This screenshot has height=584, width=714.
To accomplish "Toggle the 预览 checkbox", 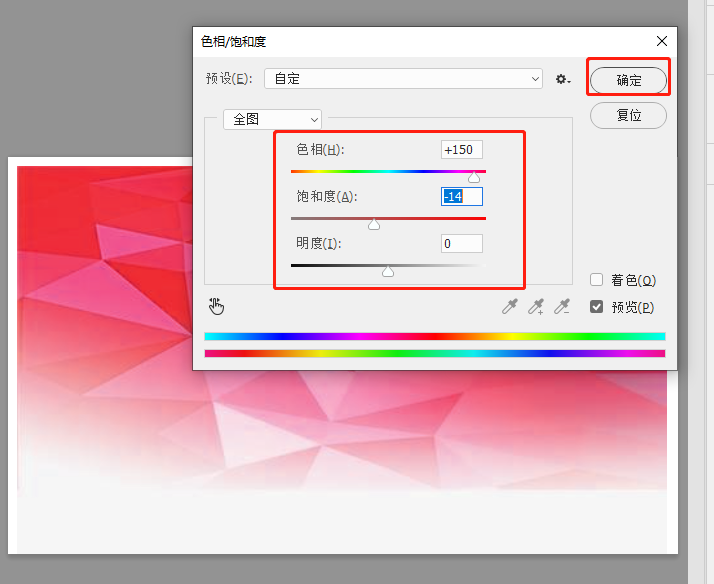I will (597, 307).
